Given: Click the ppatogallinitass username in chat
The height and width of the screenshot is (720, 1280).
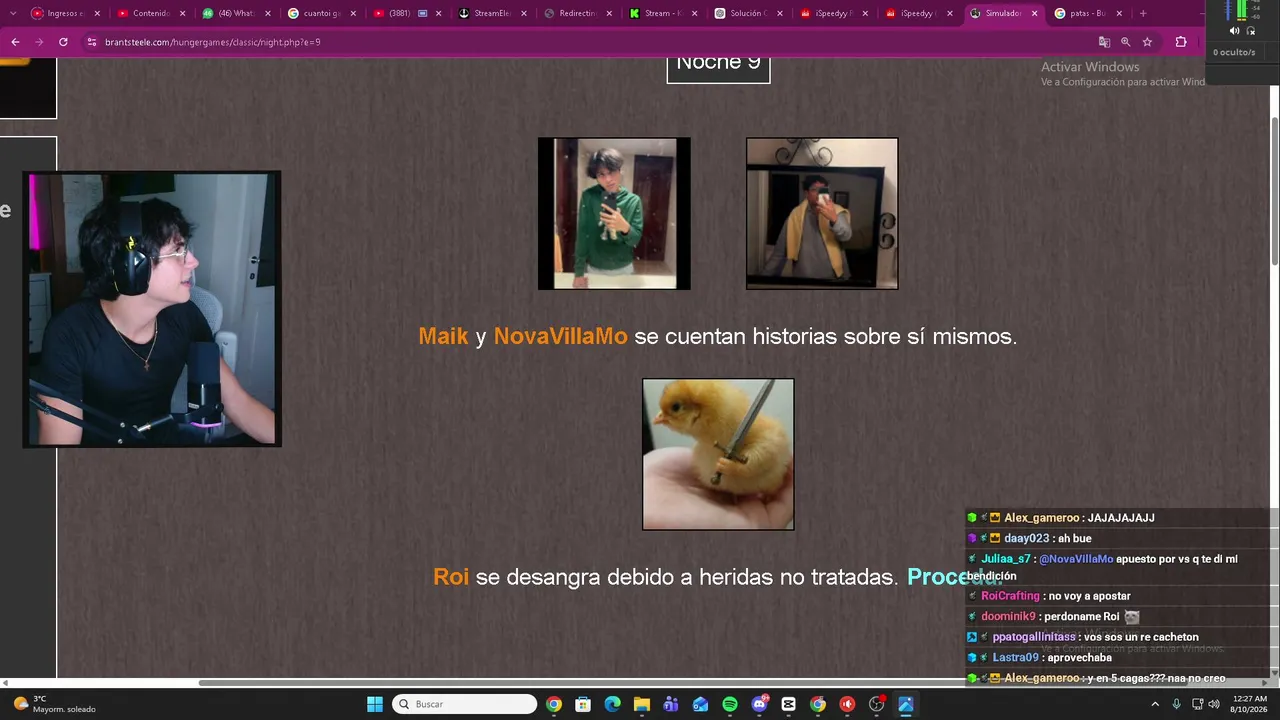Looking at the screenshot, I should pyautogui.click(x=1034, y=637).
